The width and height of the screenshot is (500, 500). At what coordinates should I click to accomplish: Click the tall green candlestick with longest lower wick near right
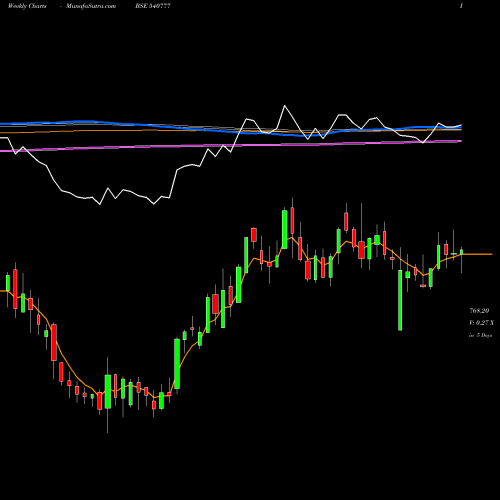click(x=400, y=300)
